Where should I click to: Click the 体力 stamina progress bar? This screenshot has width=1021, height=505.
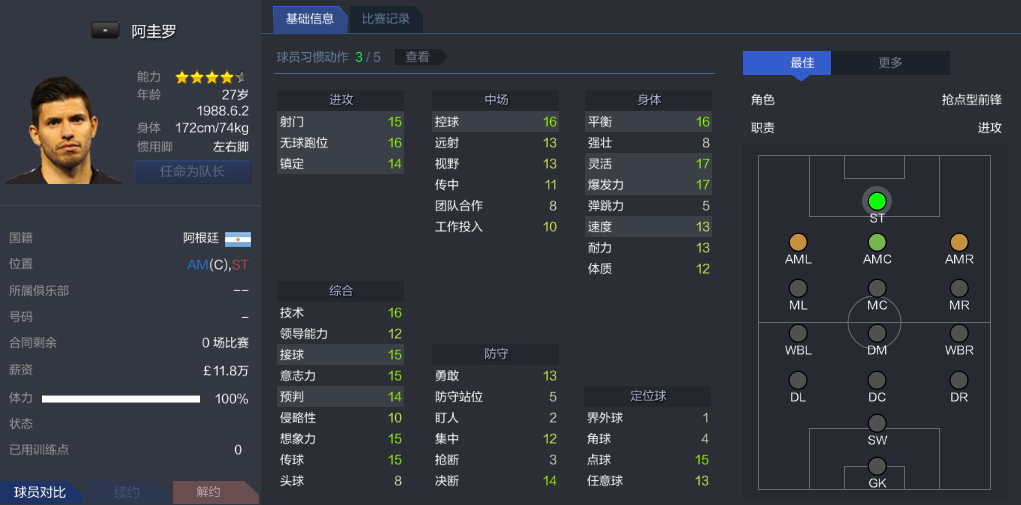click(121, 398)
